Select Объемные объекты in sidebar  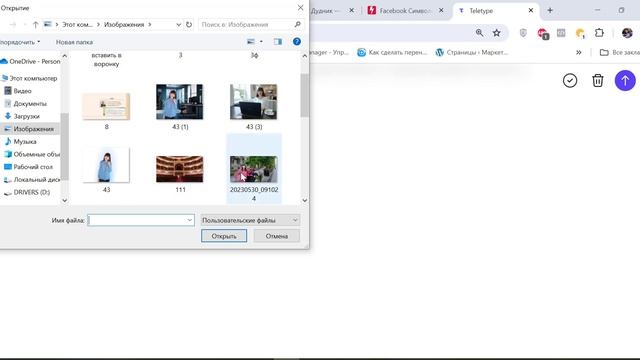[x=32, y=154]
